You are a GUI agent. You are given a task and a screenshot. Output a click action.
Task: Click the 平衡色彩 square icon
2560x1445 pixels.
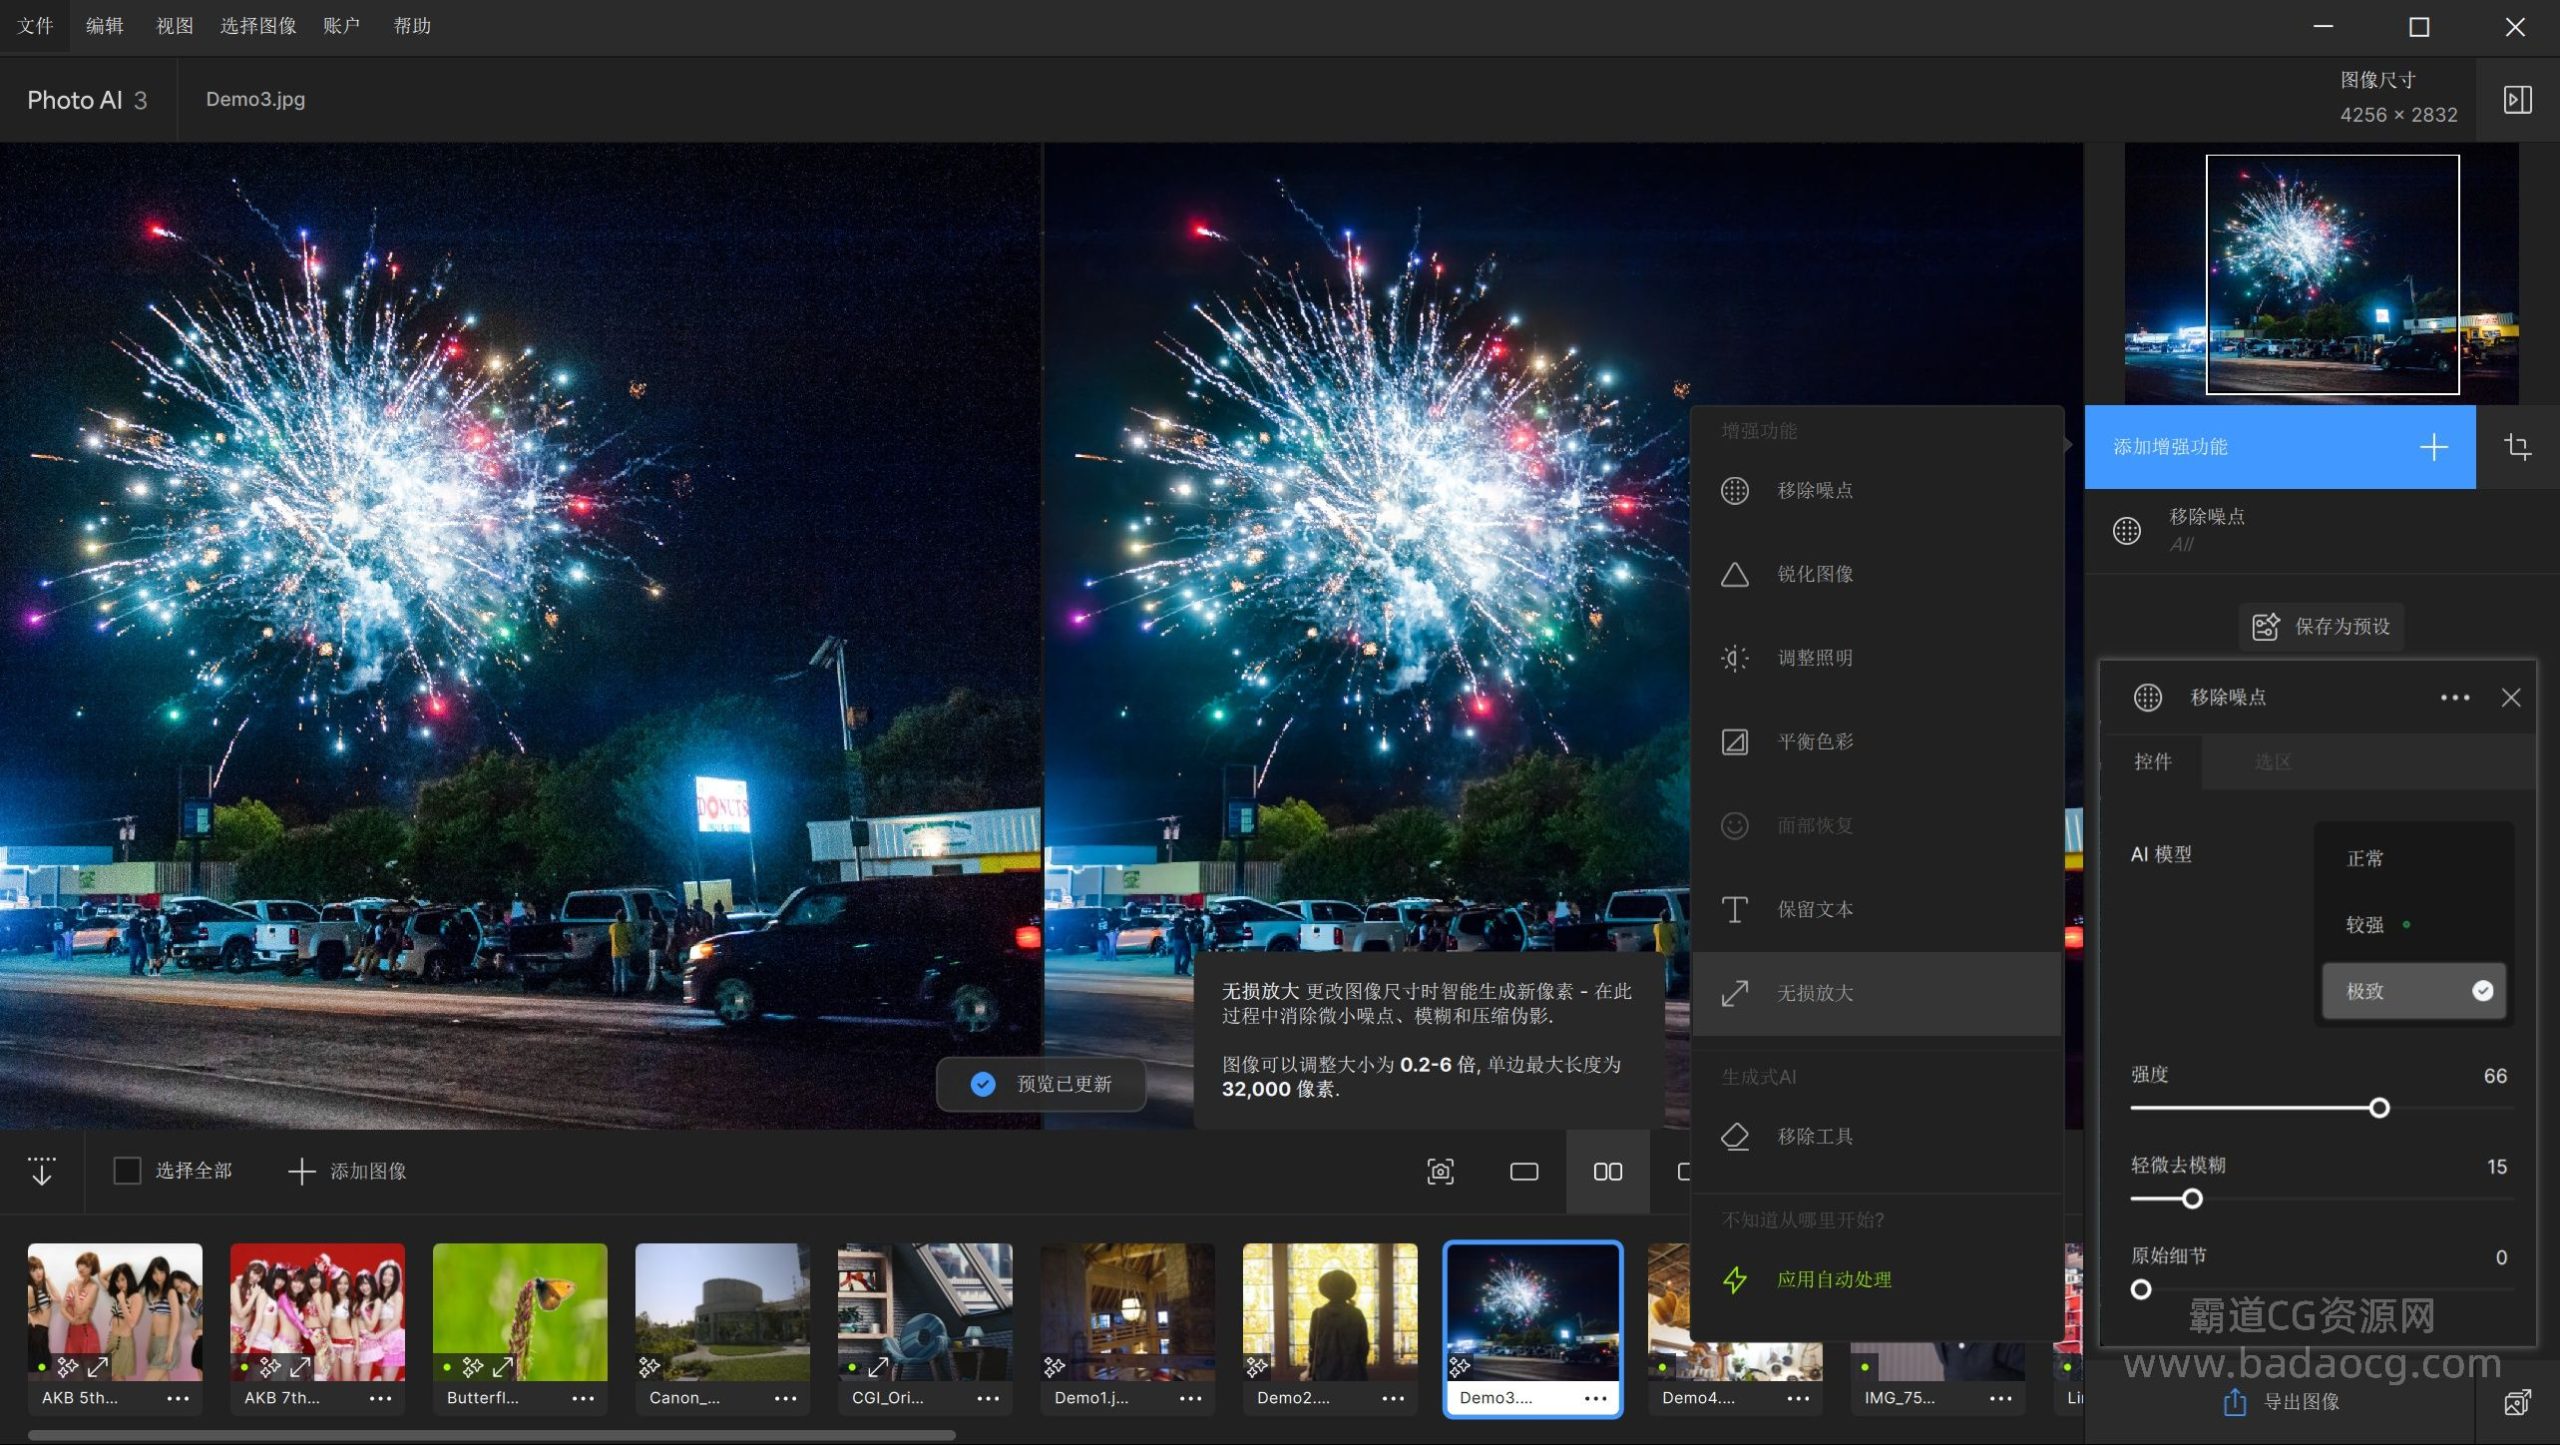(1735, 741)
